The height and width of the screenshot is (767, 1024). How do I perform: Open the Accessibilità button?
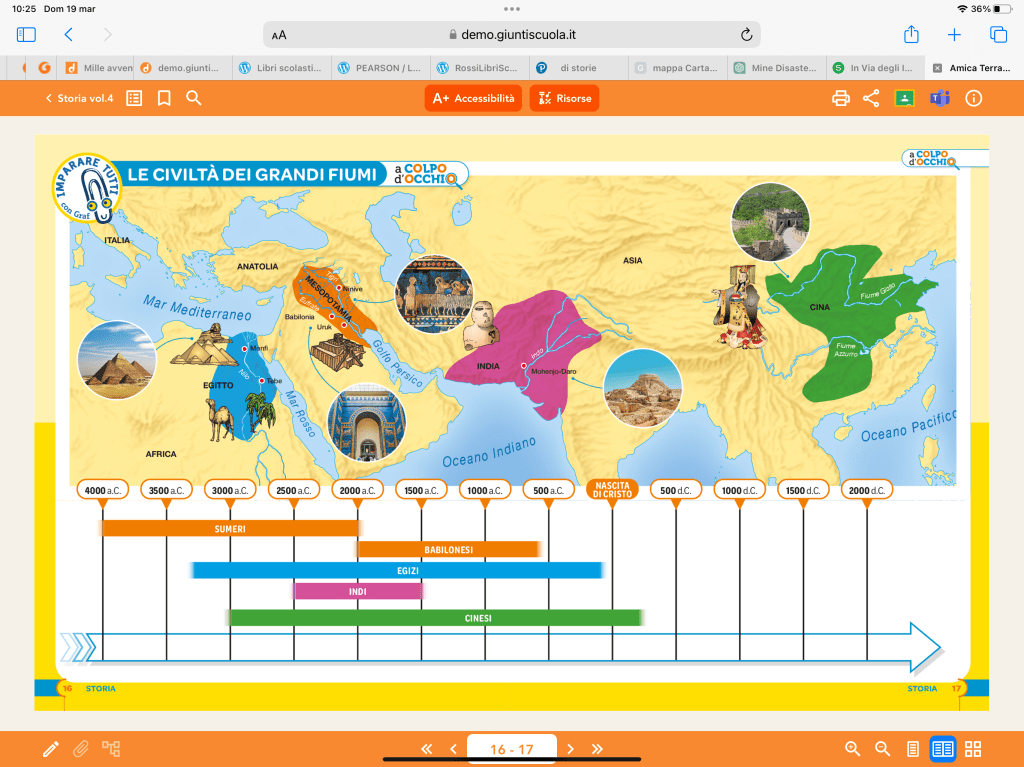pyautogui.click(x=473, y=98)
